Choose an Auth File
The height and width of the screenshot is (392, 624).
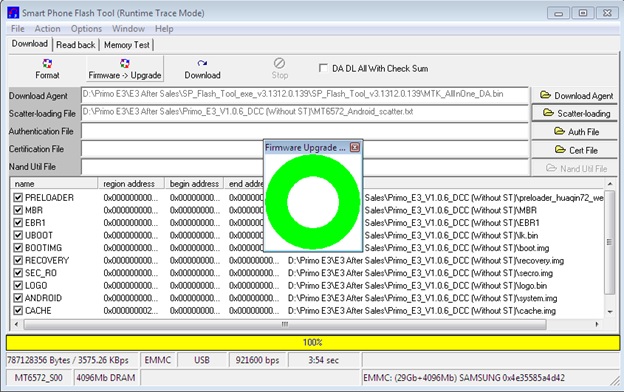[576, 131]
